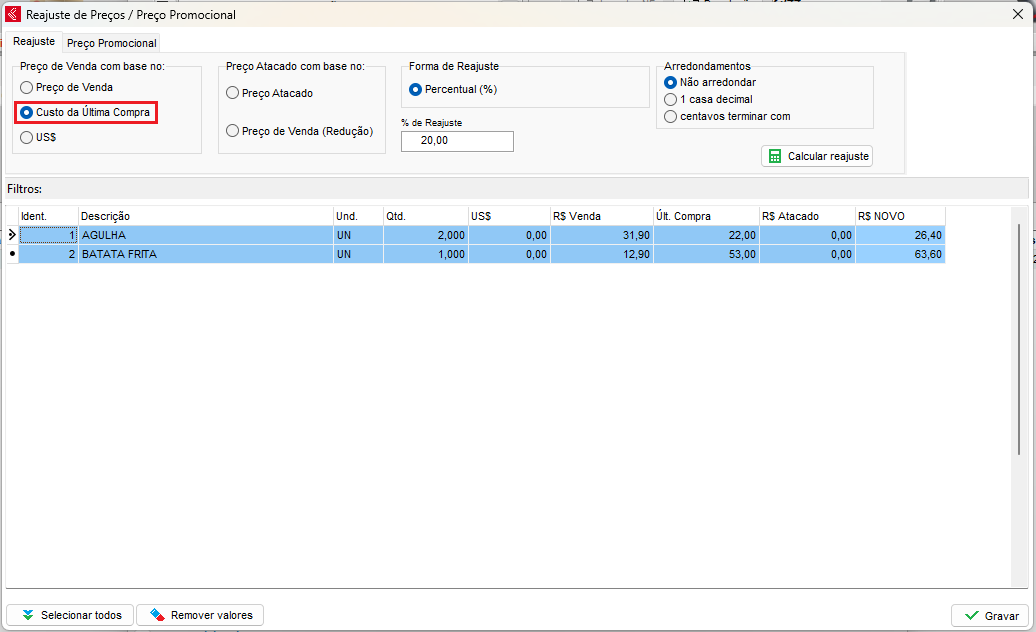Click the % de Reajuste input field
1036x632 pixels.
pos(457,142)
